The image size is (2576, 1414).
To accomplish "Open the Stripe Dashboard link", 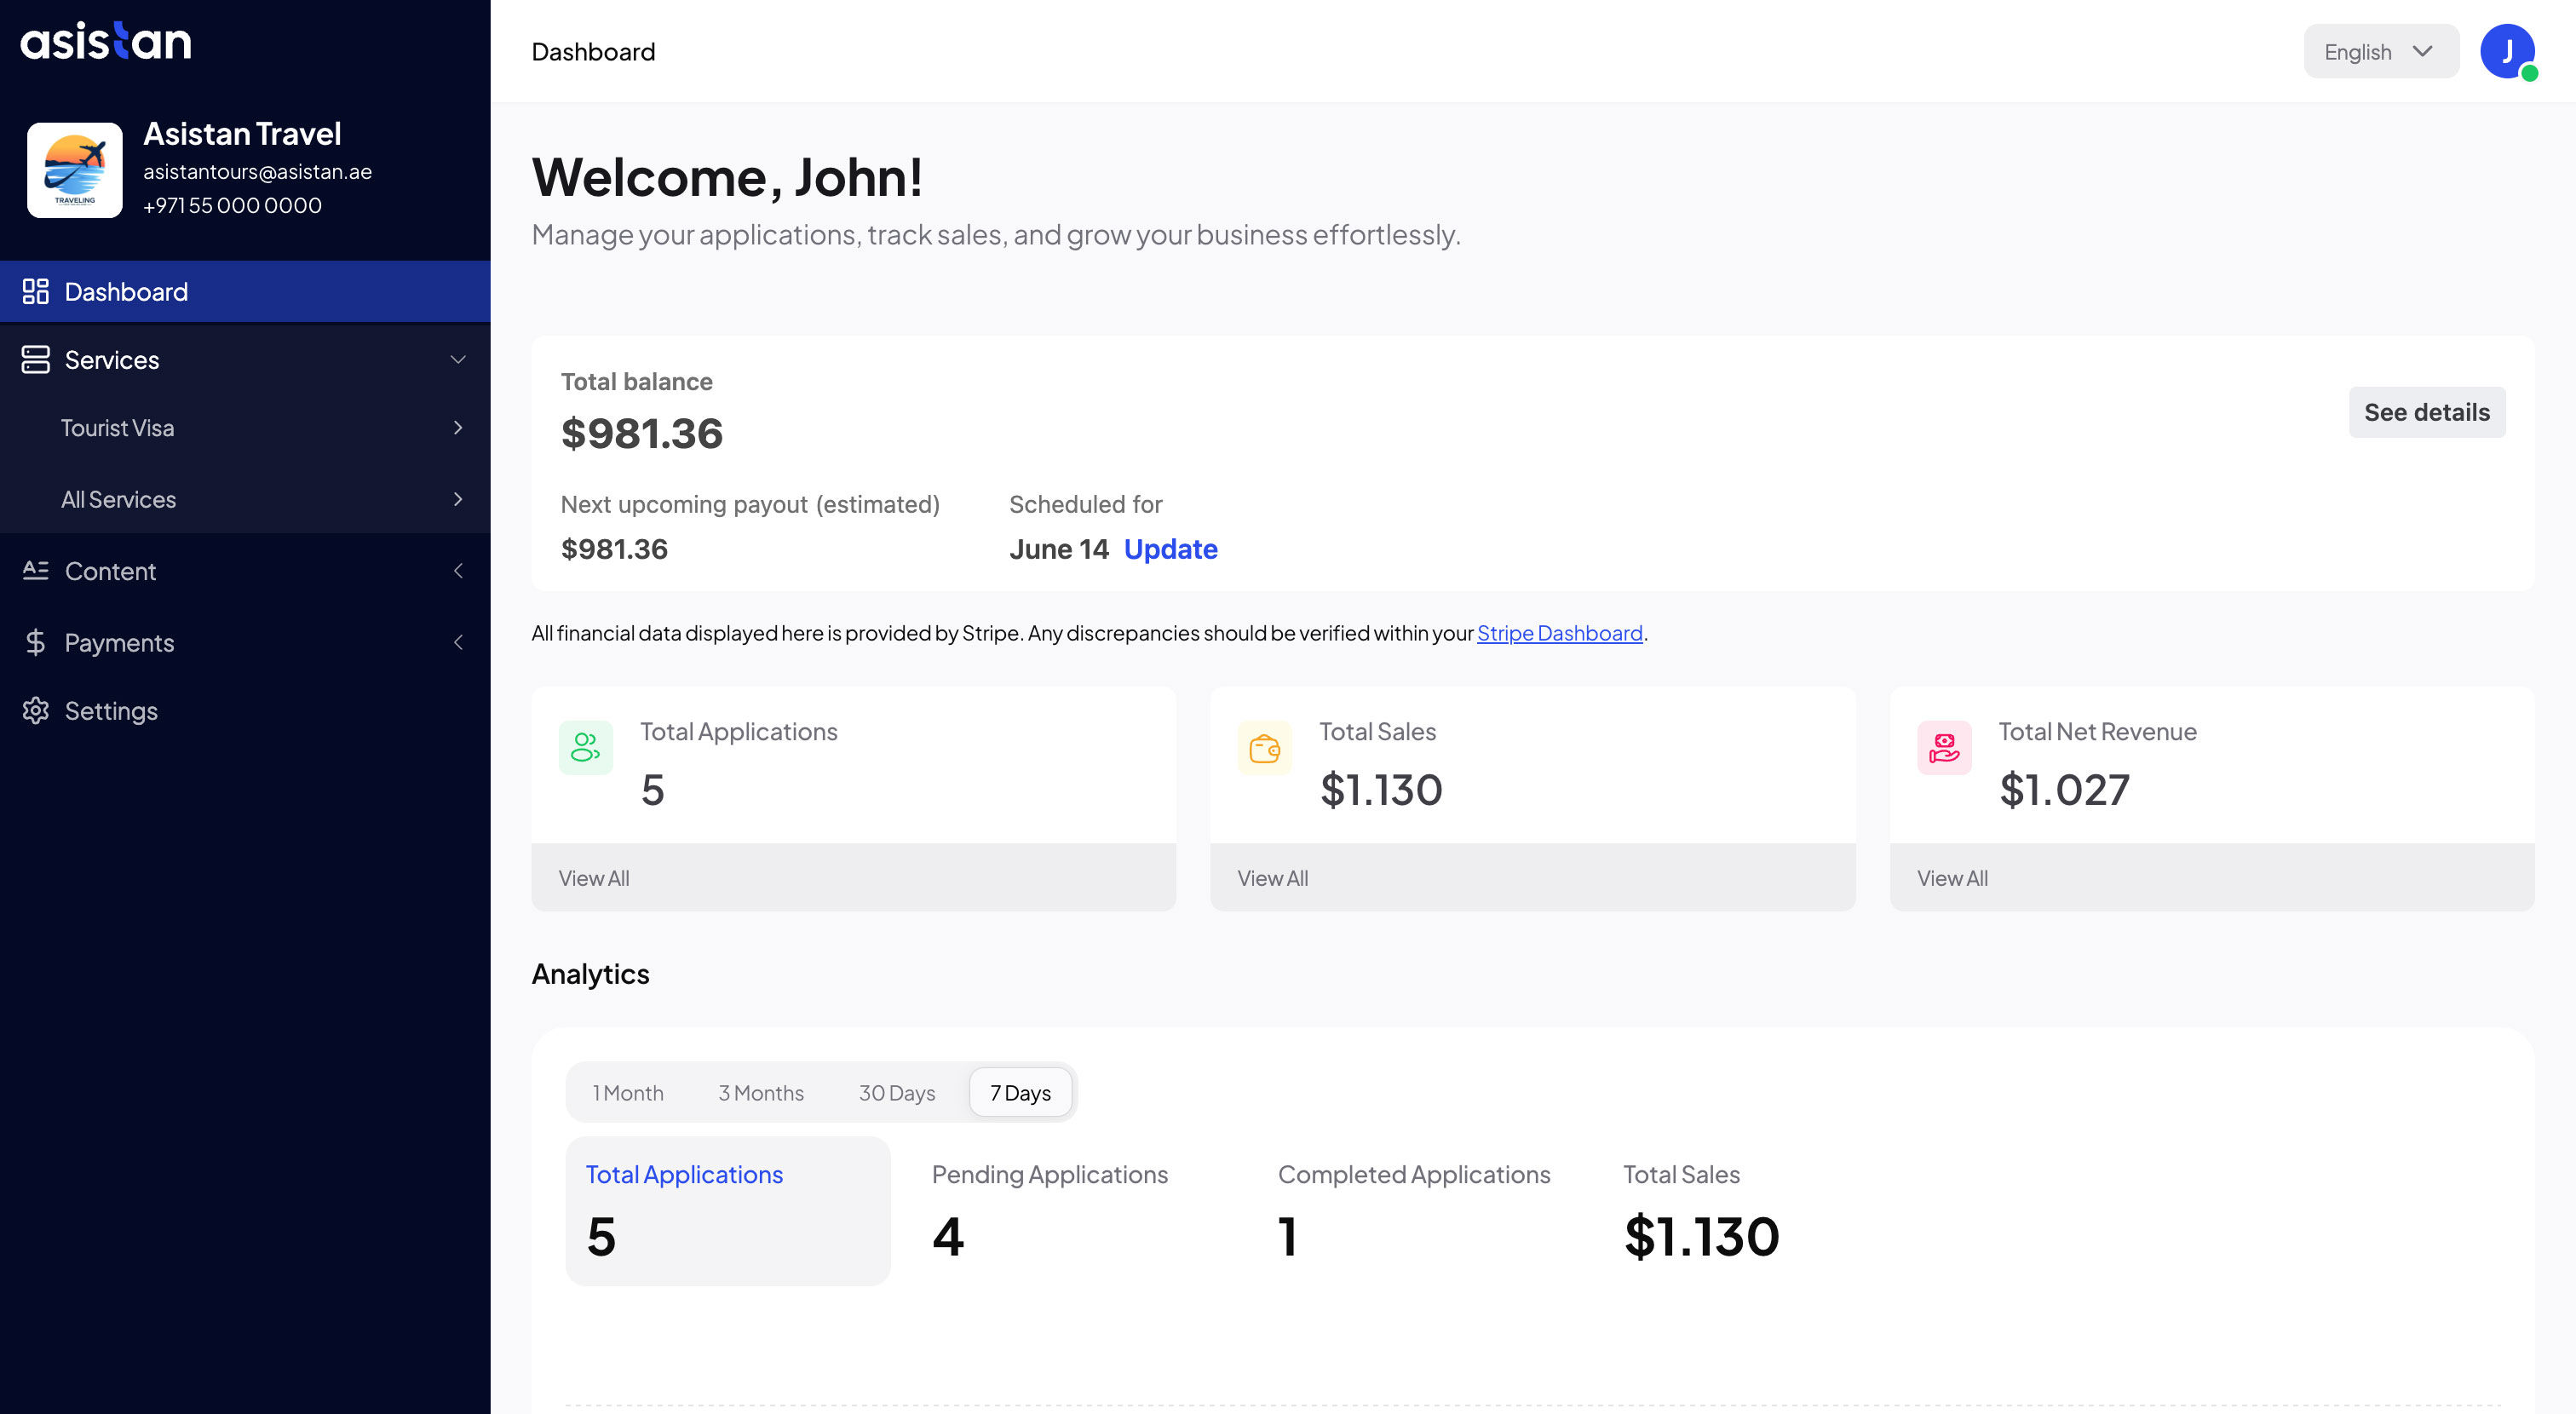I will click(1559, 633).
